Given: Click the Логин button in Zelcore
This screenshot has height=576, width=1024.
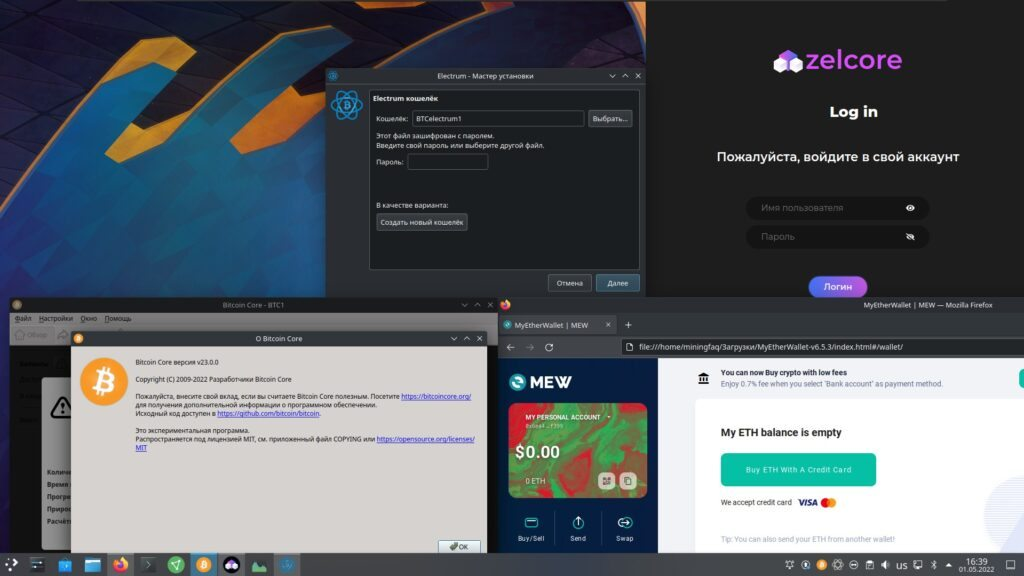Looking at the screenshot, I should click(837, 287).
